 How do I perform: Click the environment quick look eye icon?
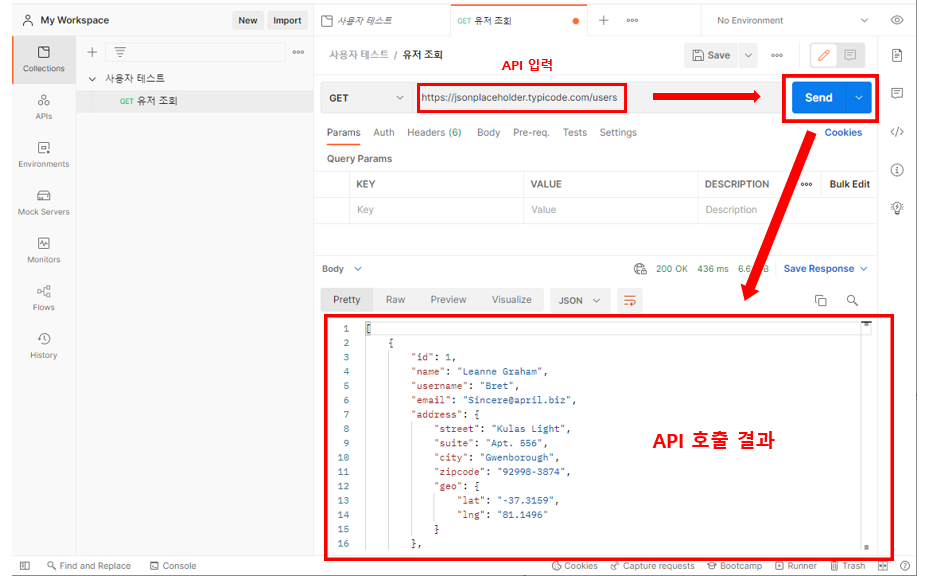click(897, 20)
